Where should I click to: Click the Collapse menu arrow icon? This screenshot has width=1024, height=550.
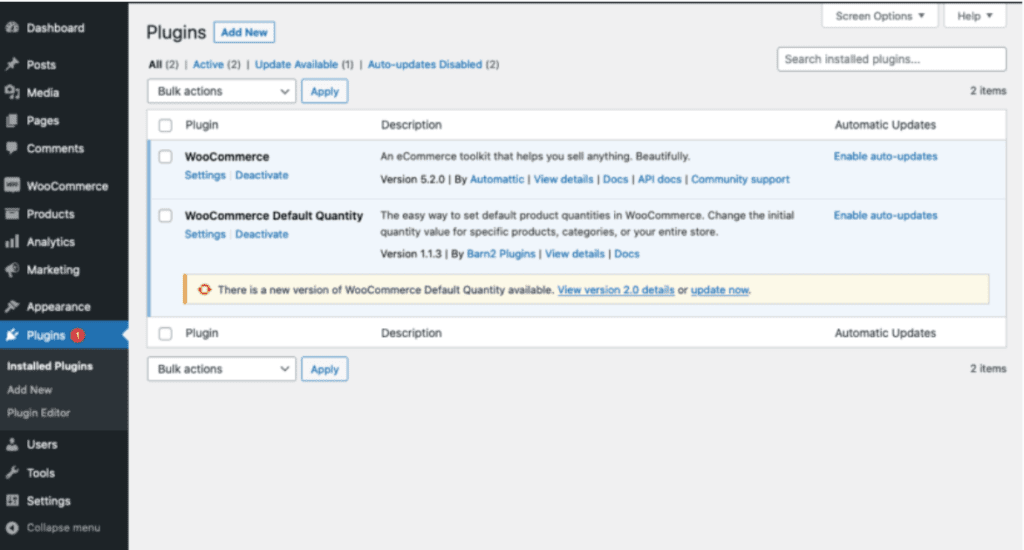(12, 528)
